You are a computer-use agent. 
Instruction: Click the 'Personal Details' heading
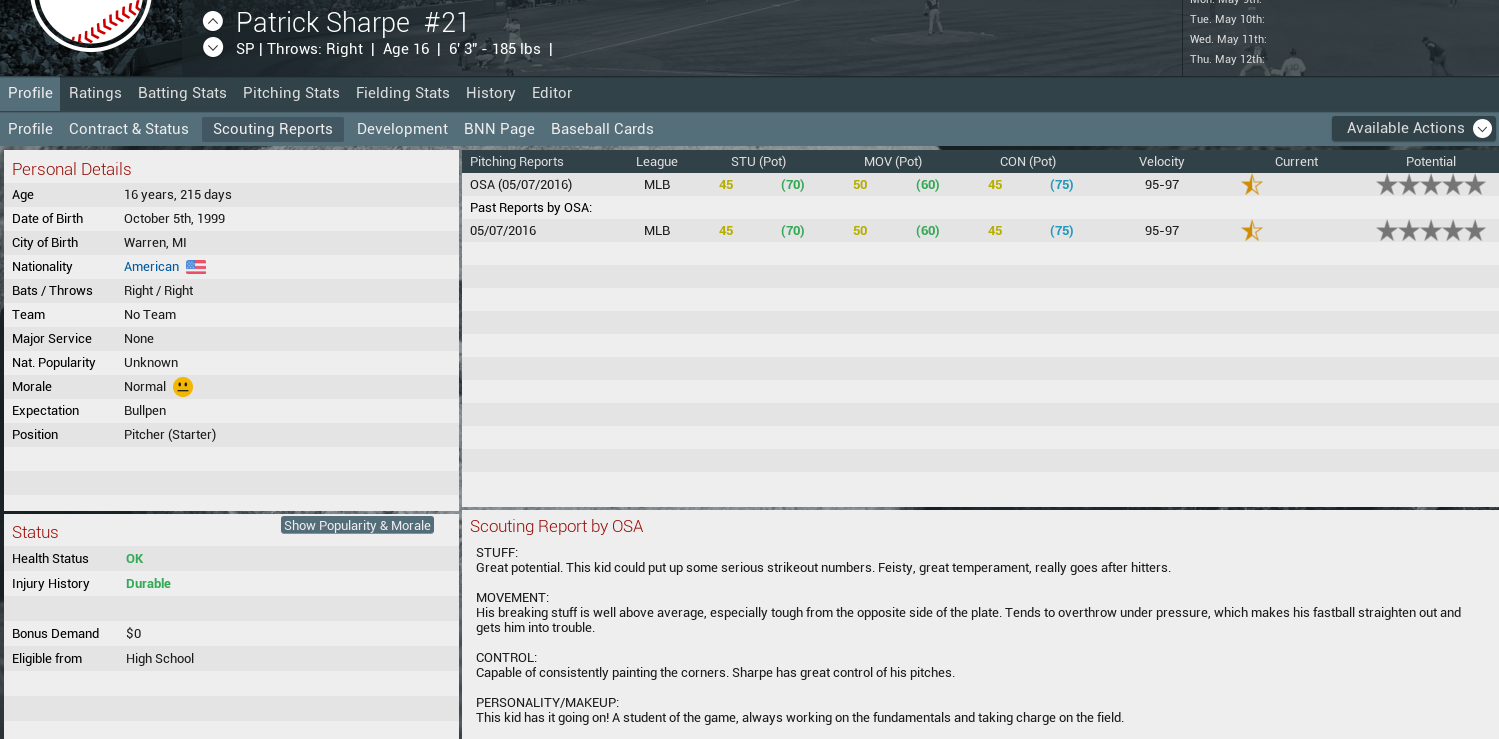click(72, 170)
